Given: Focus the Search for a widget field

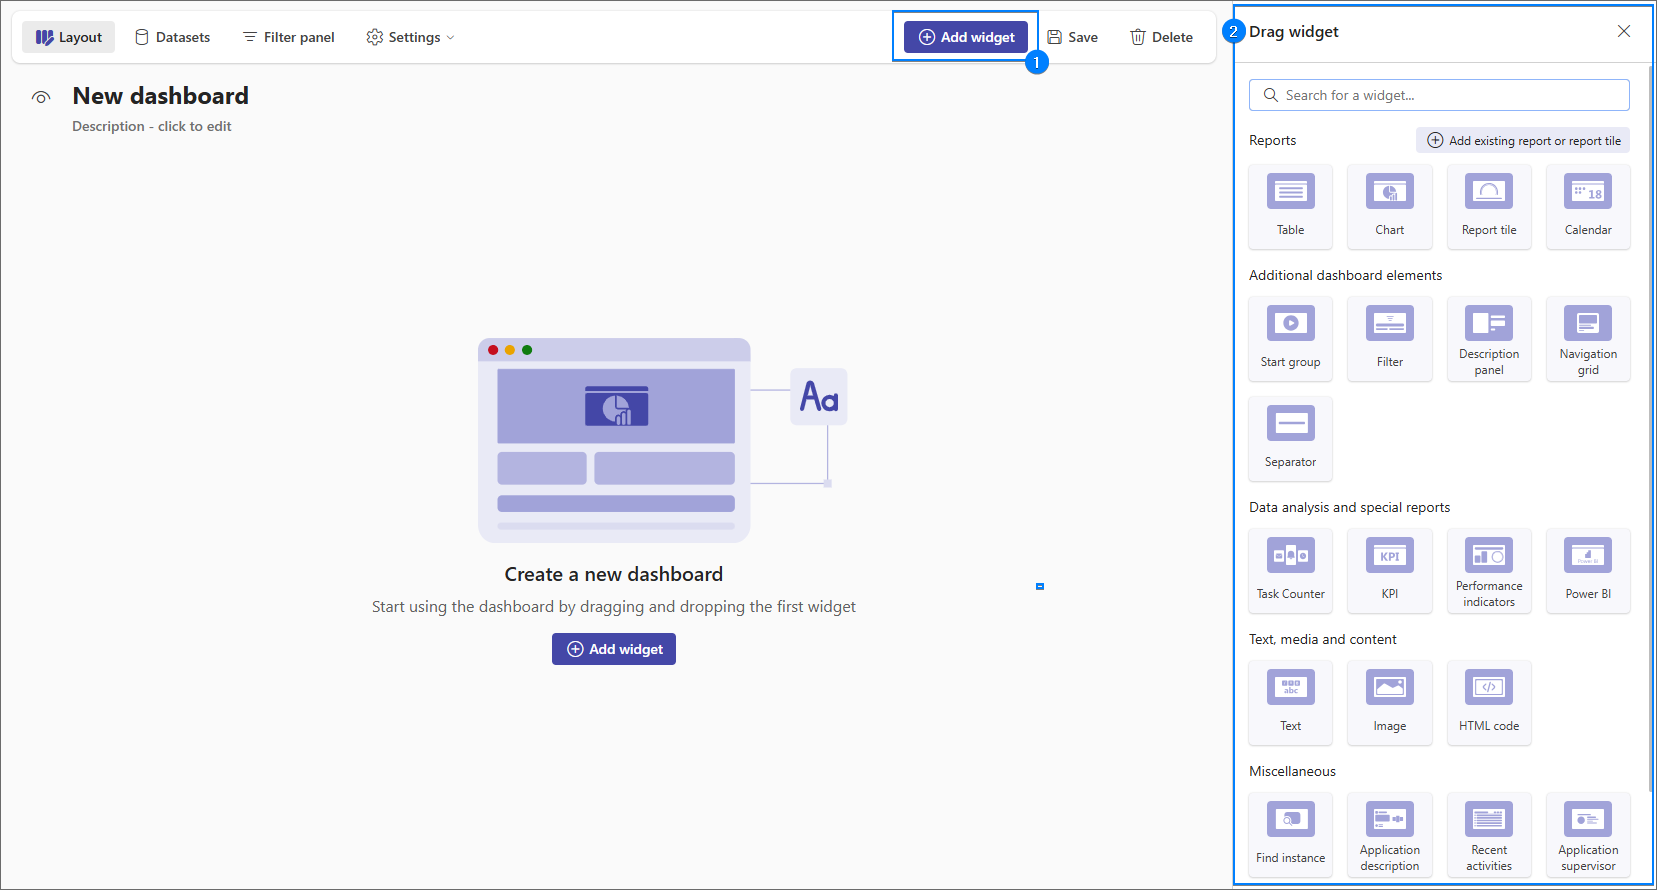Looking at the screenshot, I should [1439, 95].
